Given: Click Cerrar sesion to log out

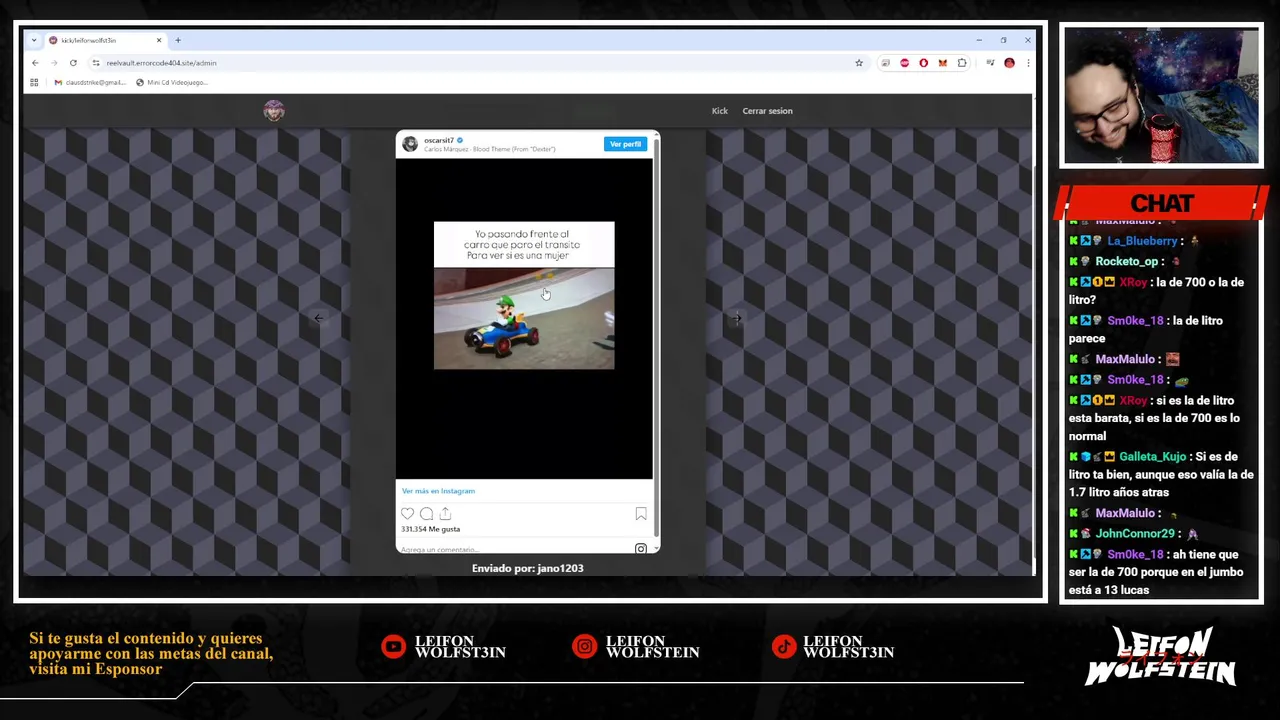Looking at the screenshot, I should click(767, 111).
